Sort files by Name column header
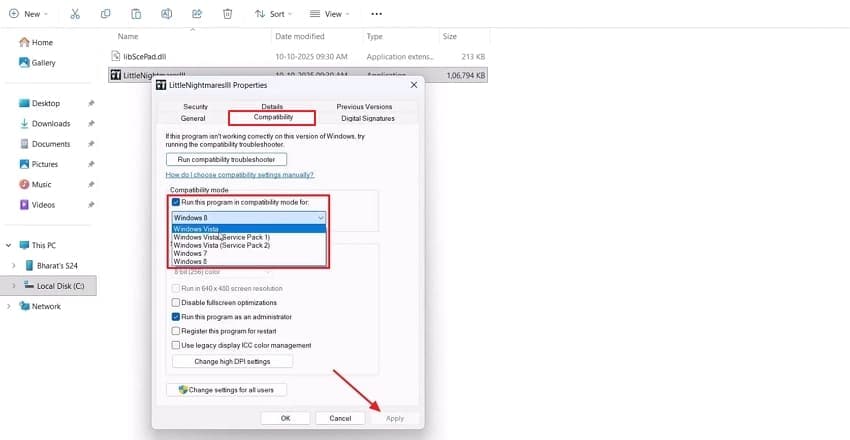This screenshot has height=440, width=850. (128, 36)
